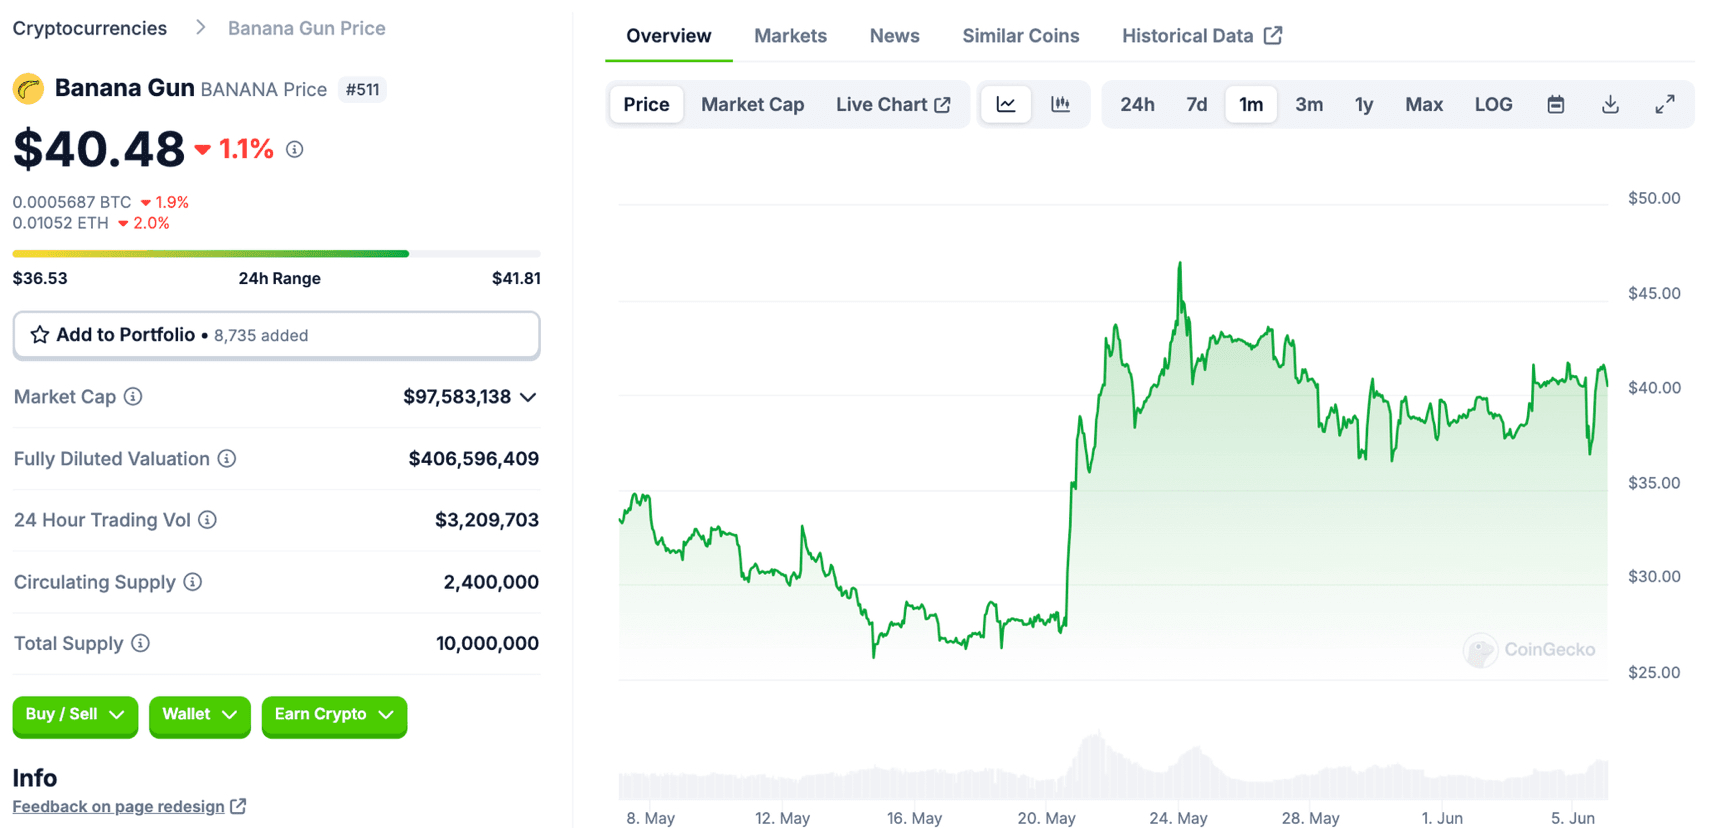
Task: Expand chart to fullscreen
Action: [x=1664, y=104]
